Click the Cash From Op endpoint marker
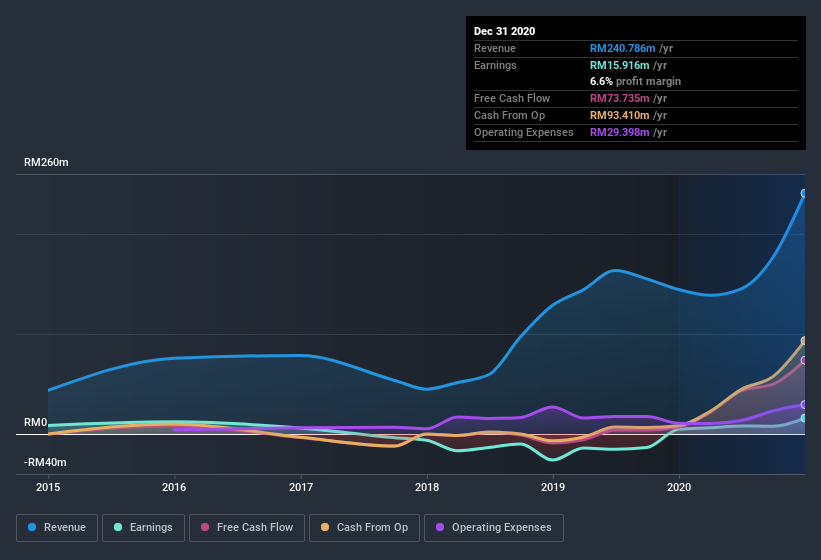821x560 pixels. (804, 341)
